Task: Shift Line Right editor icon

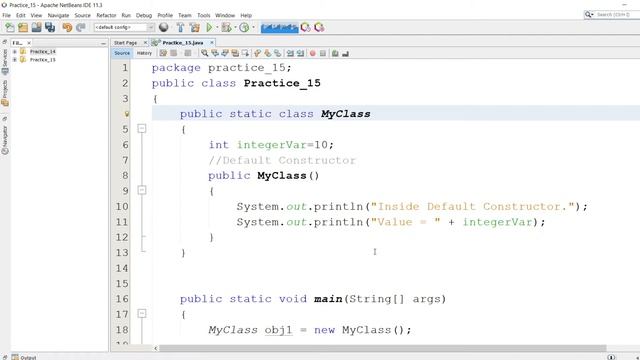Action: click(300, 53)
